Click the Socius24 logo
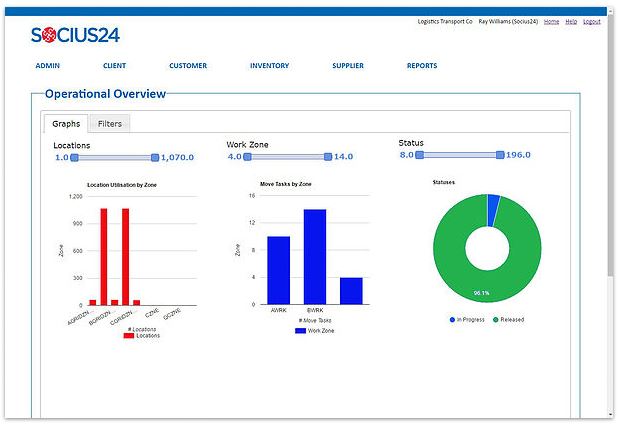Screen dimensions: 621x424 pyautogui.click(x=75, y=35)
